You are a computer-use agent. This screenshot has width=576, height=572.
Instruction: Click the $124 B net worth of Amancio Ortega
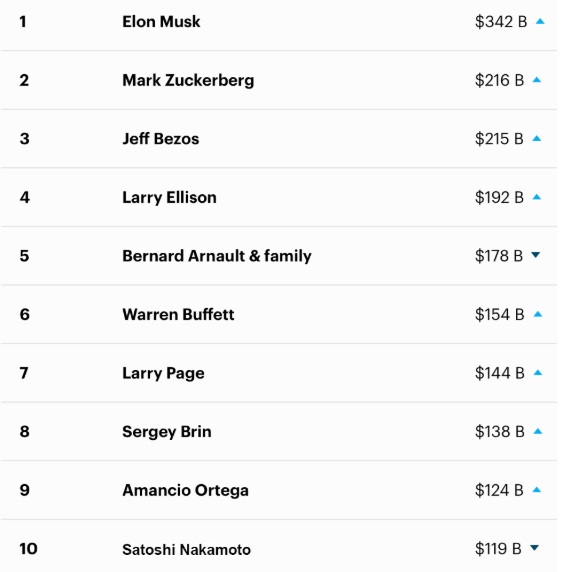(499, 490)
